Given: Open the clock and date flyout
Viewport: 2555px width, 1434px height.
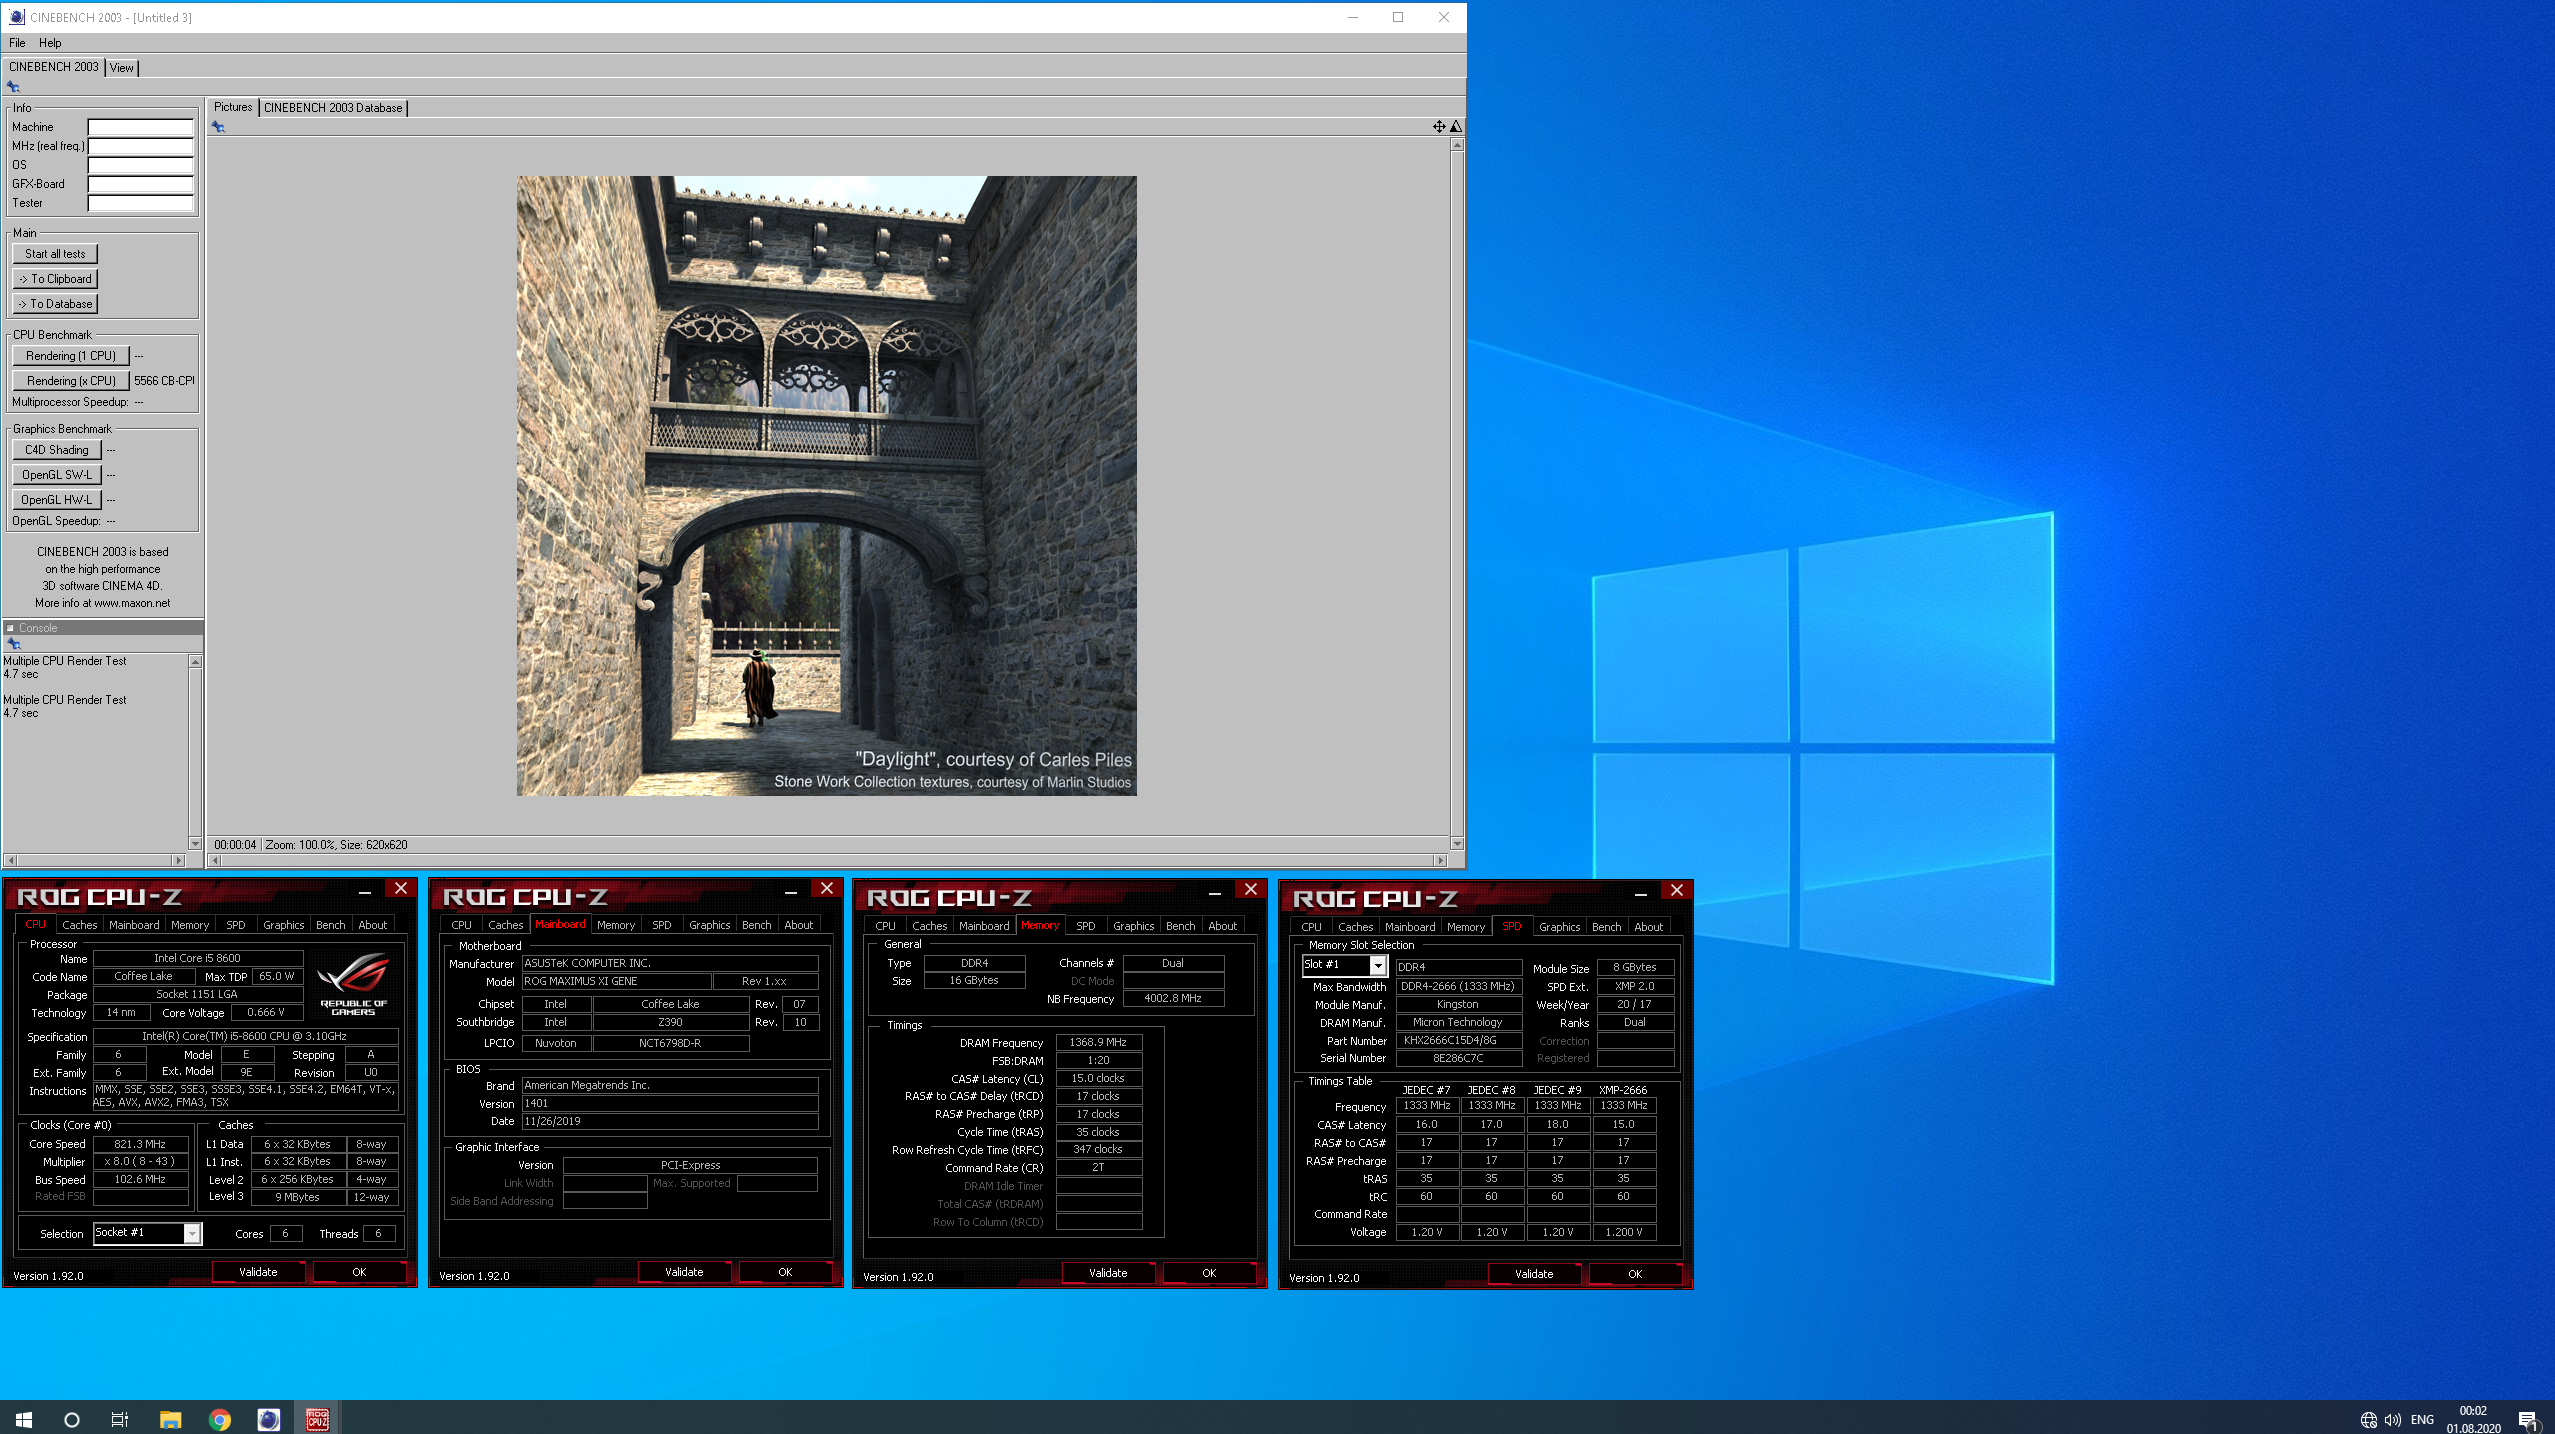Looking at the screenshot, I should coord(2473,1420).
